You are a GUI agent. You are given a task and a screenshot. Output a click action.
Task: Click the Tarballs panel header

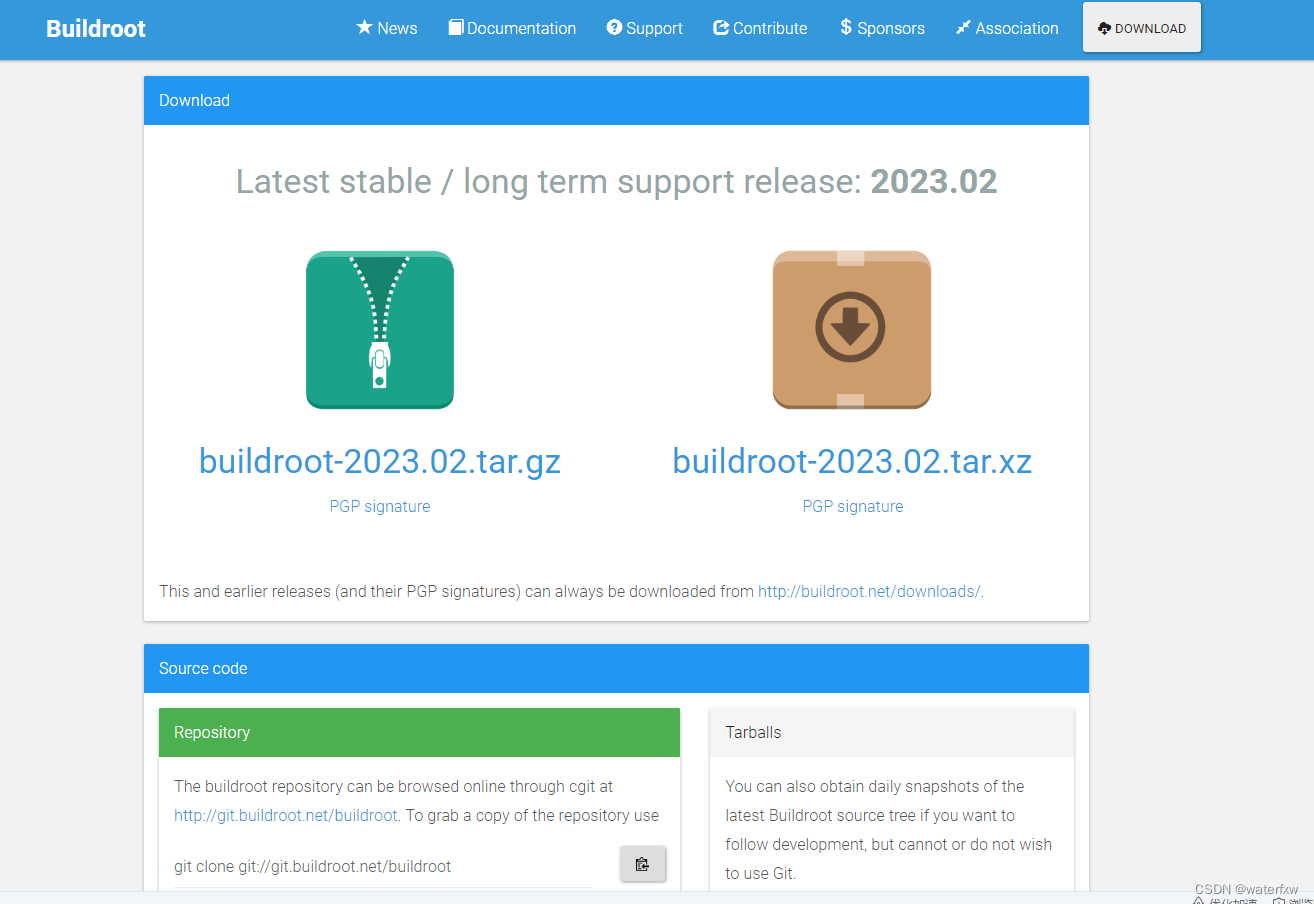pos(892,732)
